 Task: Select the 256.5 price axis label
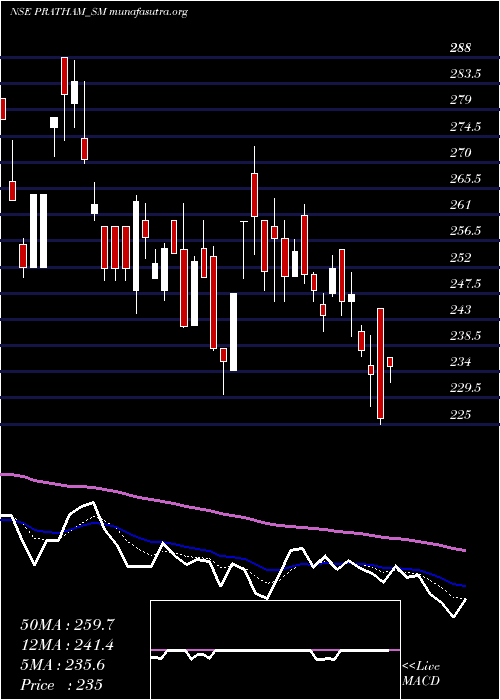[x=465, y=231]
